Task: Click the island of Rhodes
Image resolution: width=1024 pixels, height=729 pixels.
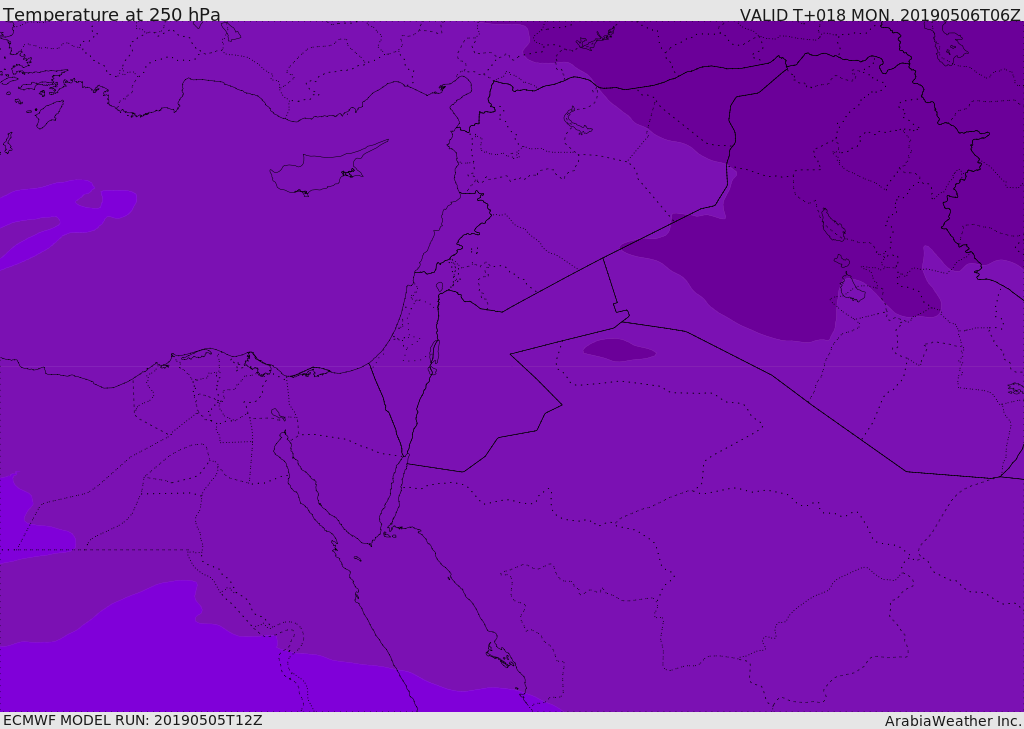Action: 48,113
